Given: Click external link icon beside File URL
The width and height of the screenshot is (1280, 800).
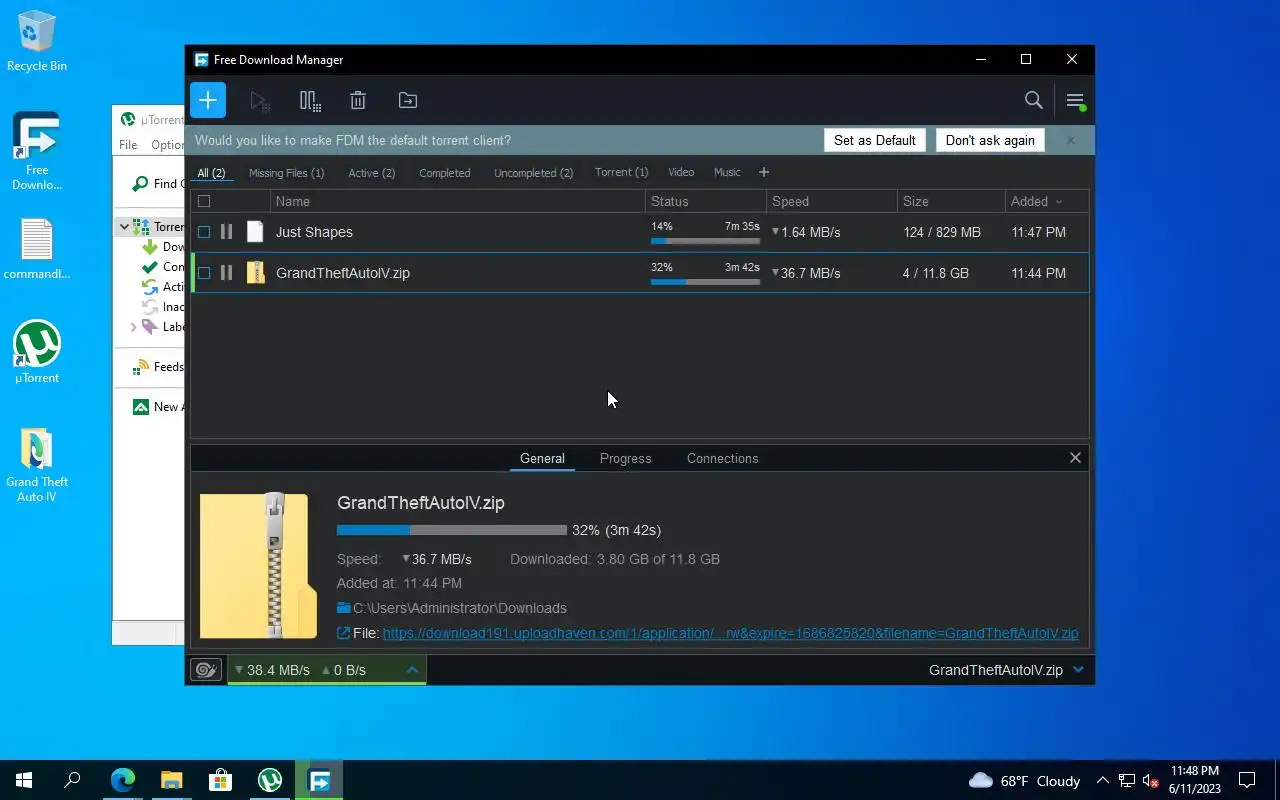Looking at the screenshot, I should [x=343, y=633].
